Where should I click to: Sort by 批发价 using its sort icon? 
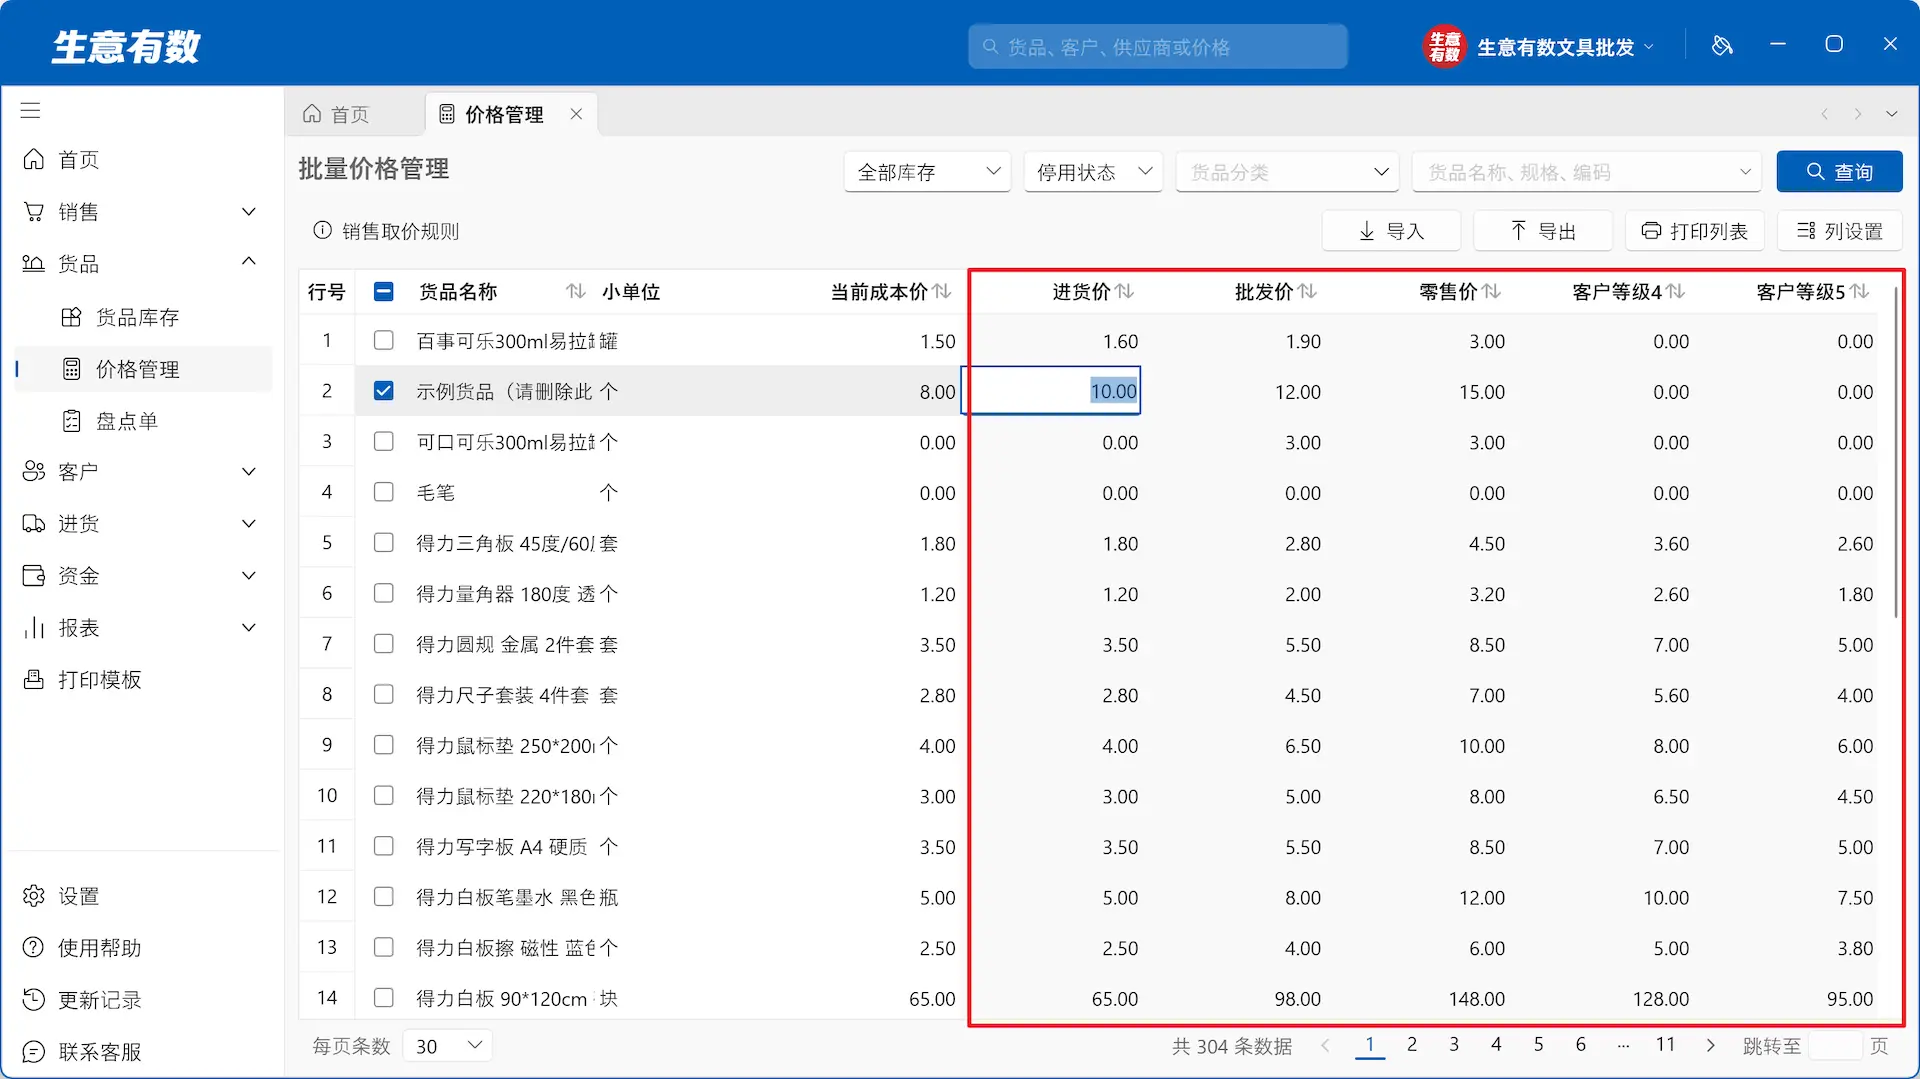click(x=1308, y=291)
